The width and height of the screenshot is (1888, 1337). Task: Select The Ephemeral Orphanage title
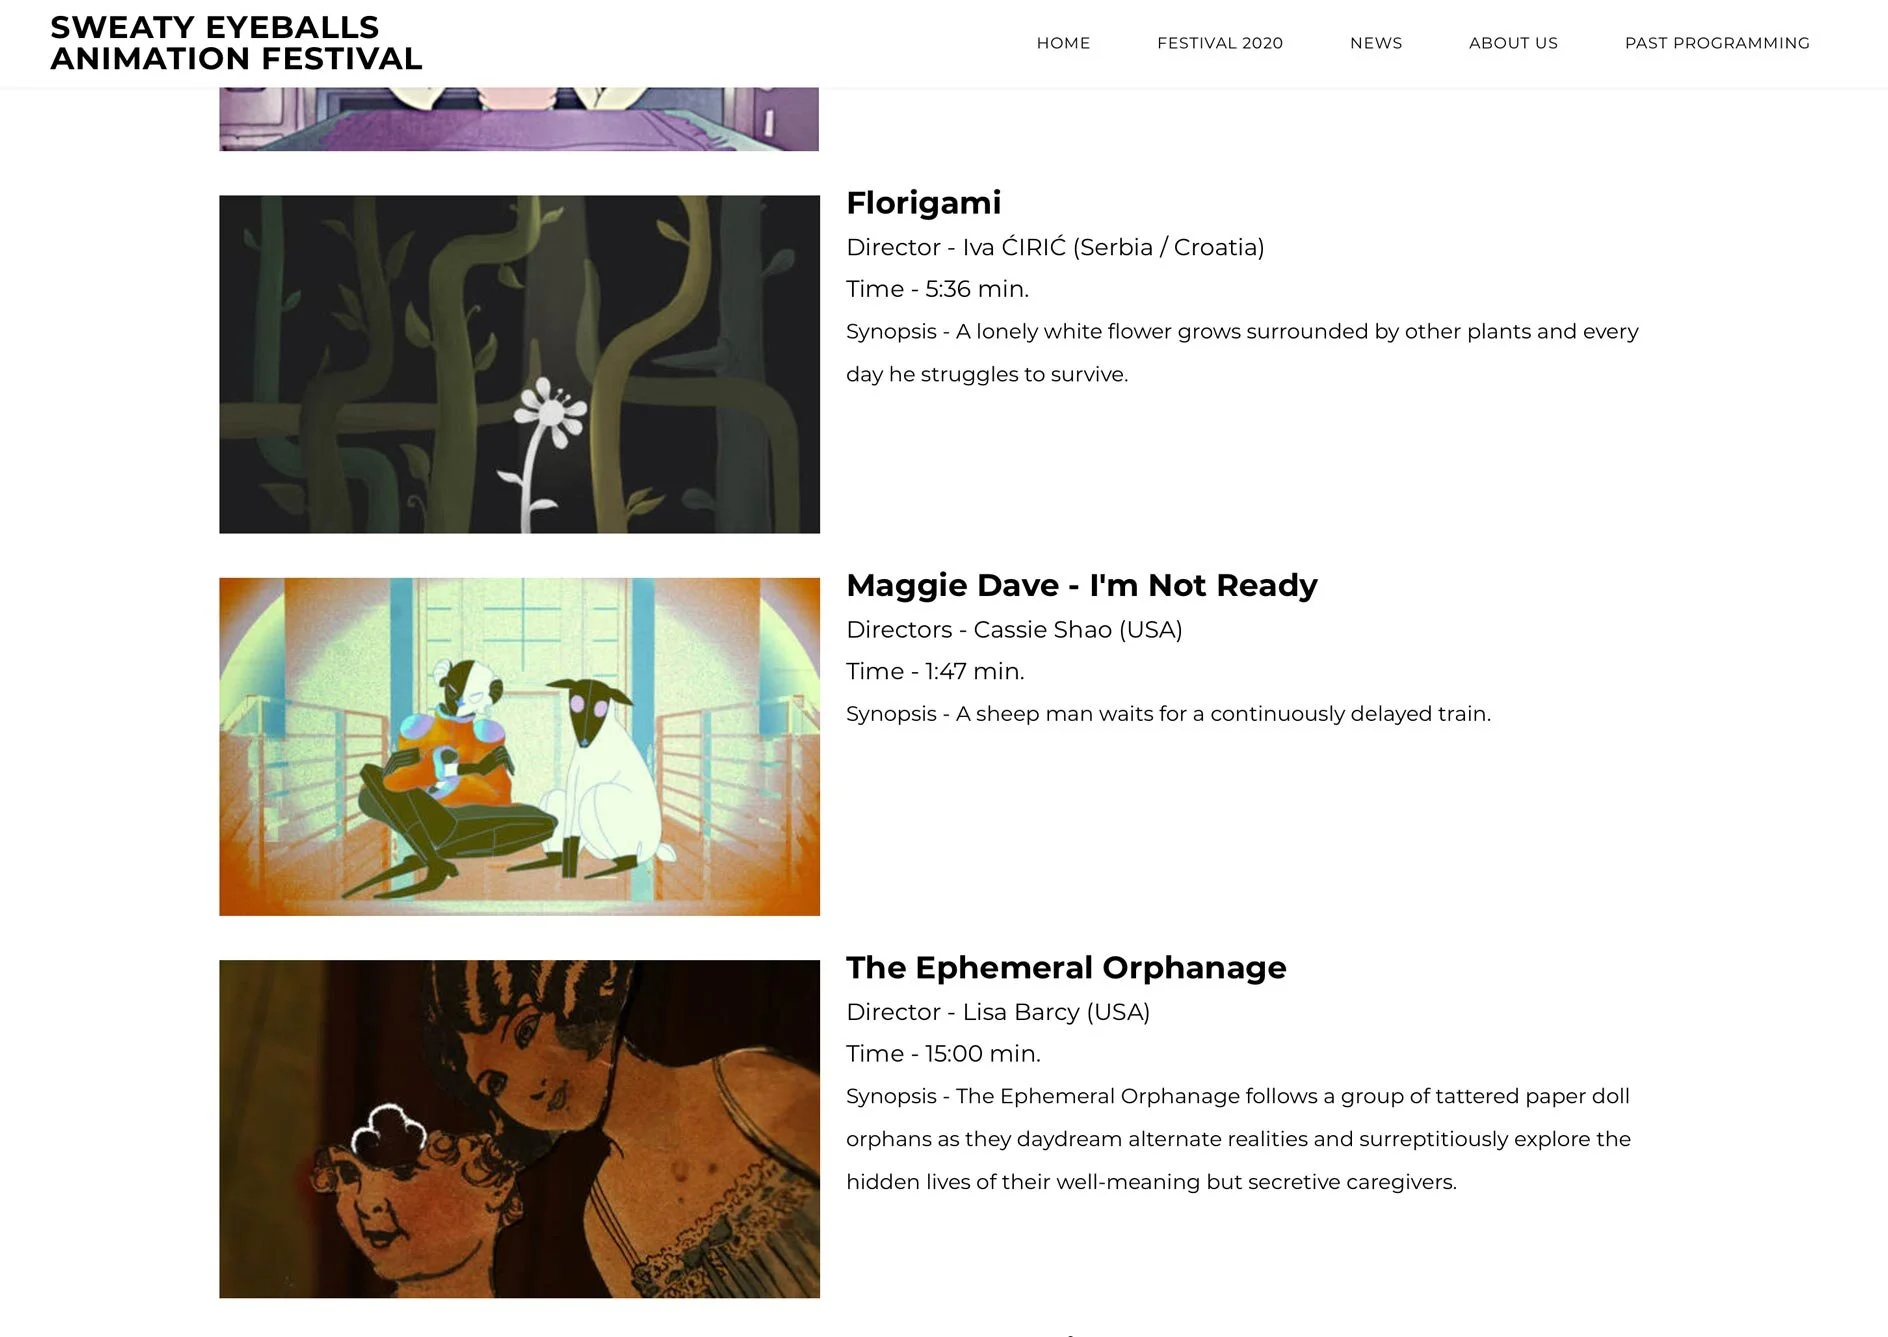click(1066, 967)
